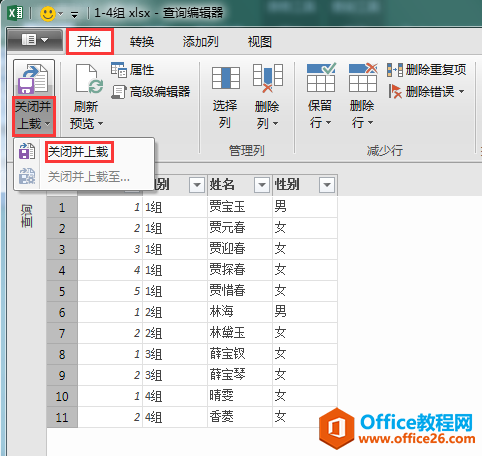Click the cell 薛宝钗
Screen dimensions: 482x456
[240, 354]
